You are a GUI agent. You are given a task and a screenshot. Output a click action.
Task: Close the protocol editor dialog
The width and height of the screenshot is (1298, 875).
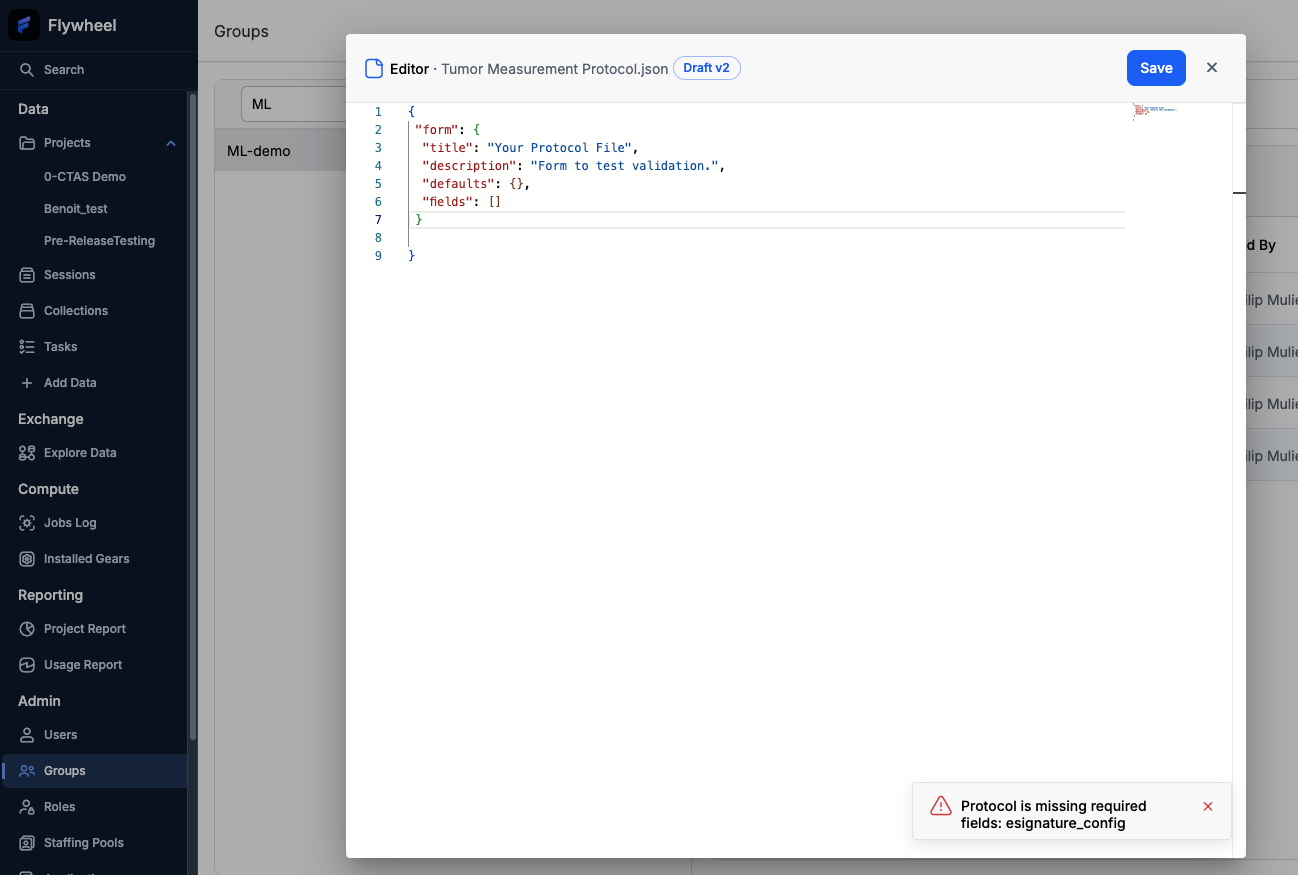[1211, 68]
